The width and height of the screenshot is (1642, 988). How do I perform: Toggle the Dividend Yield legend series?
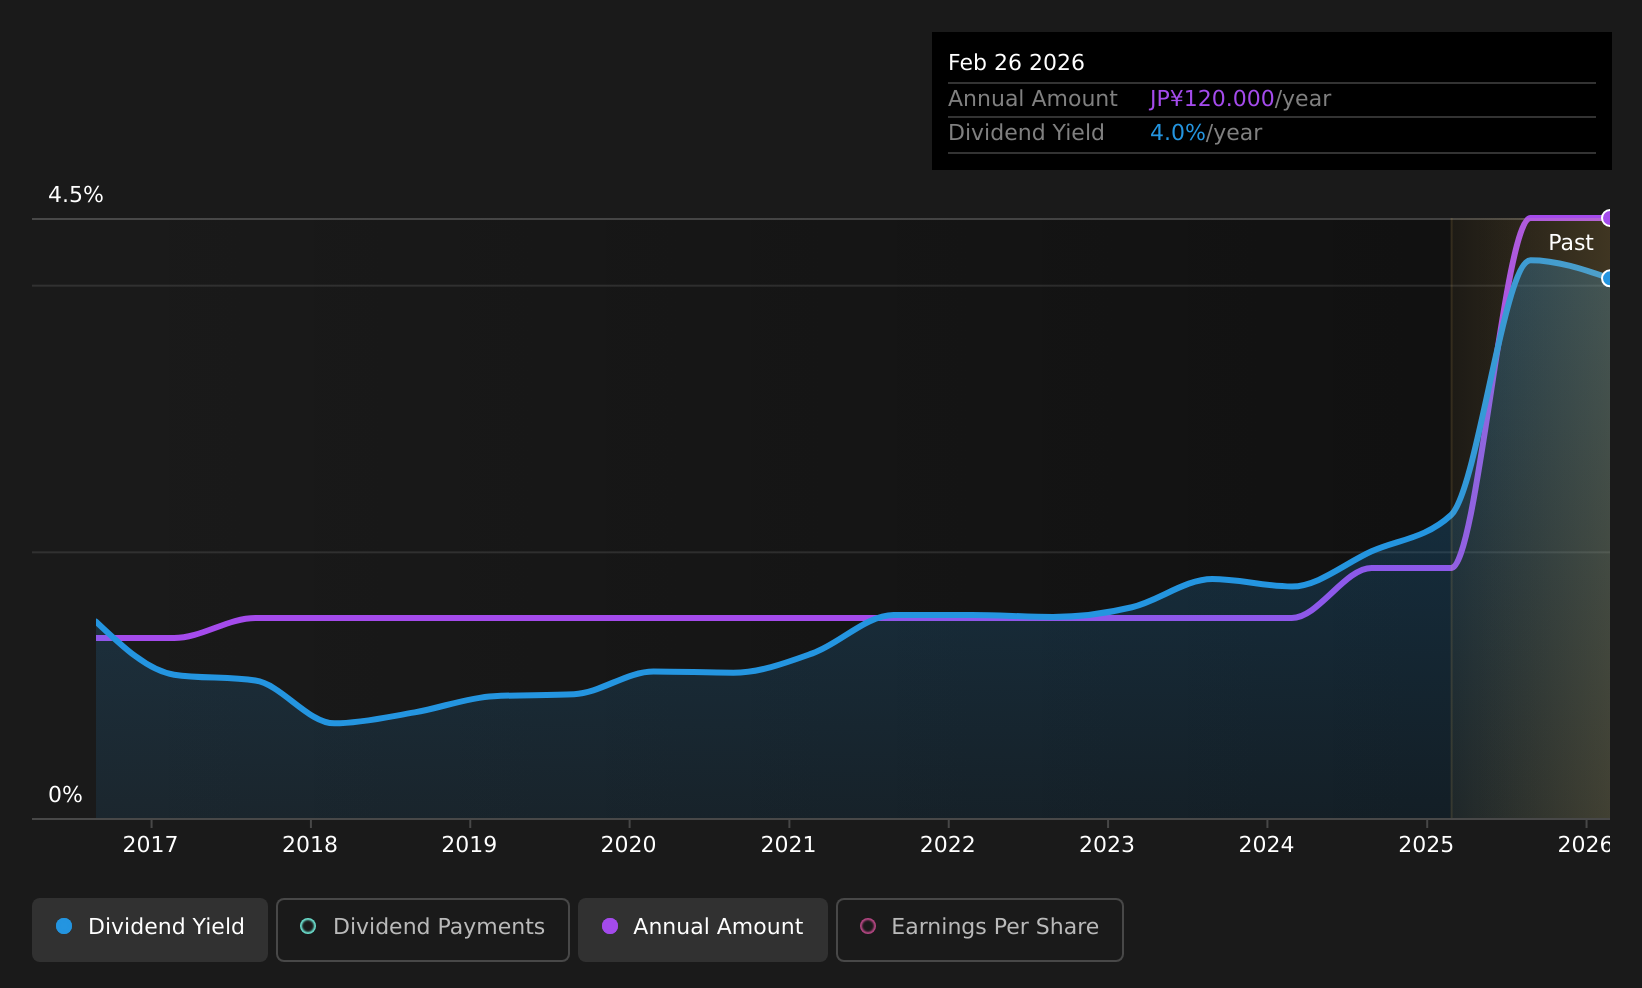pos(150,929)
